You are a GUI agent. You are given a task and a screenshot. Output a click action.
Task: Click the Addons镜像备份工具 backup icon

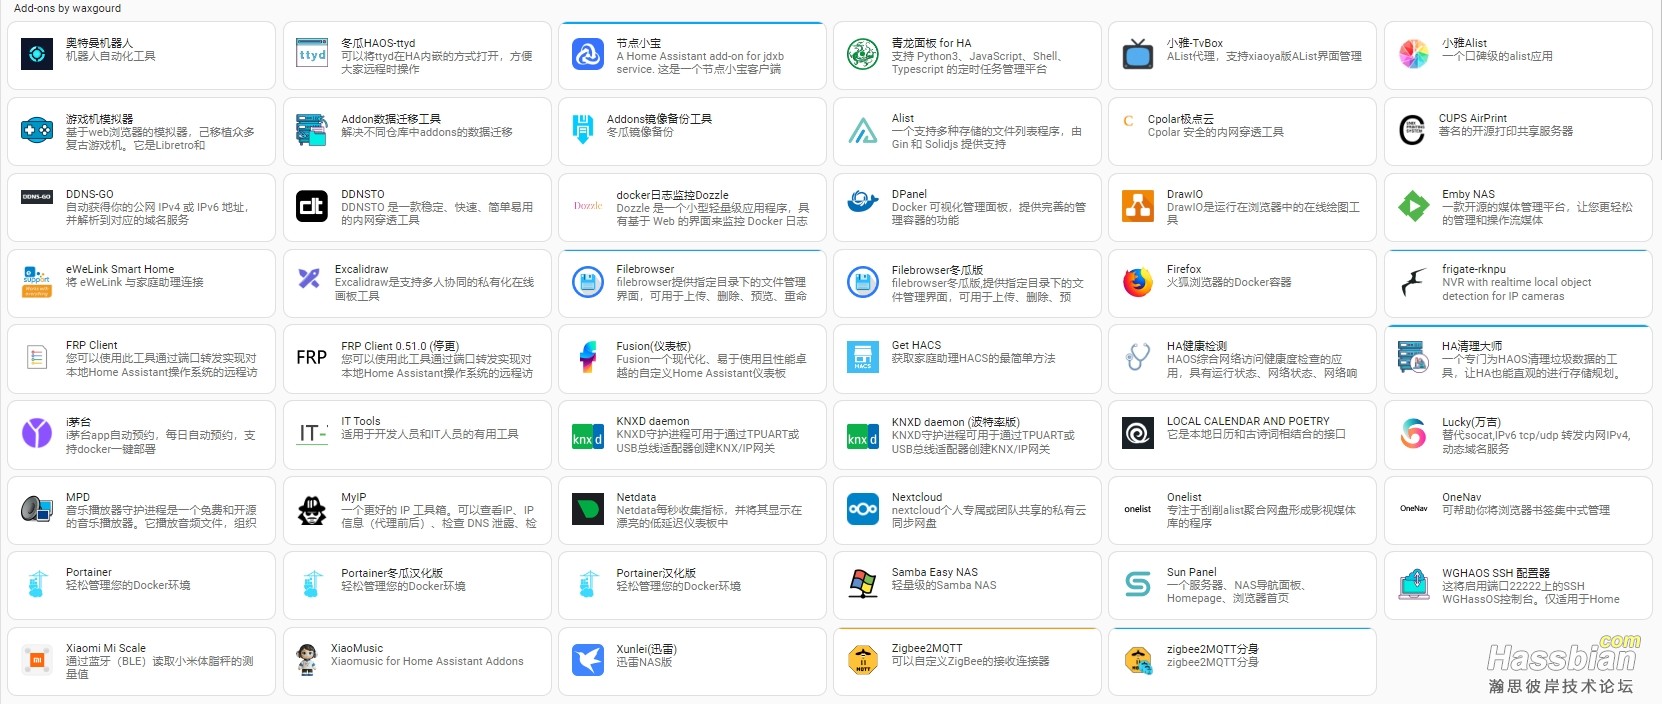583,130
